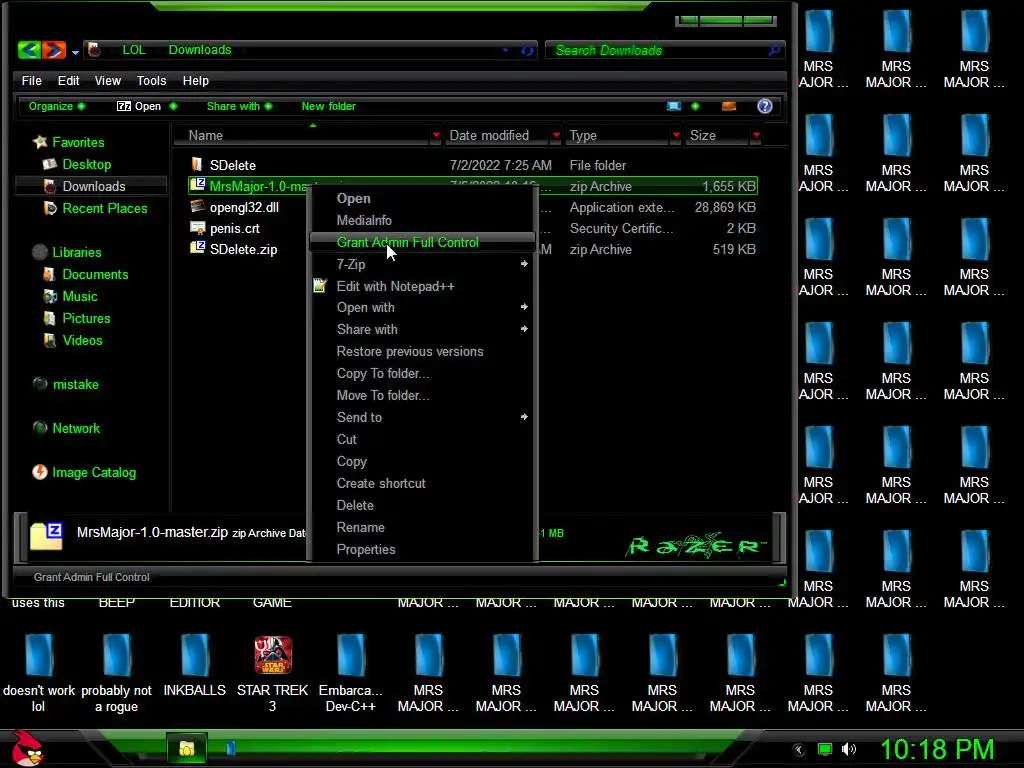The image size is (1024, 768).
Task: Open the view options dropdown arrow
Action: (x=695, y=106)
